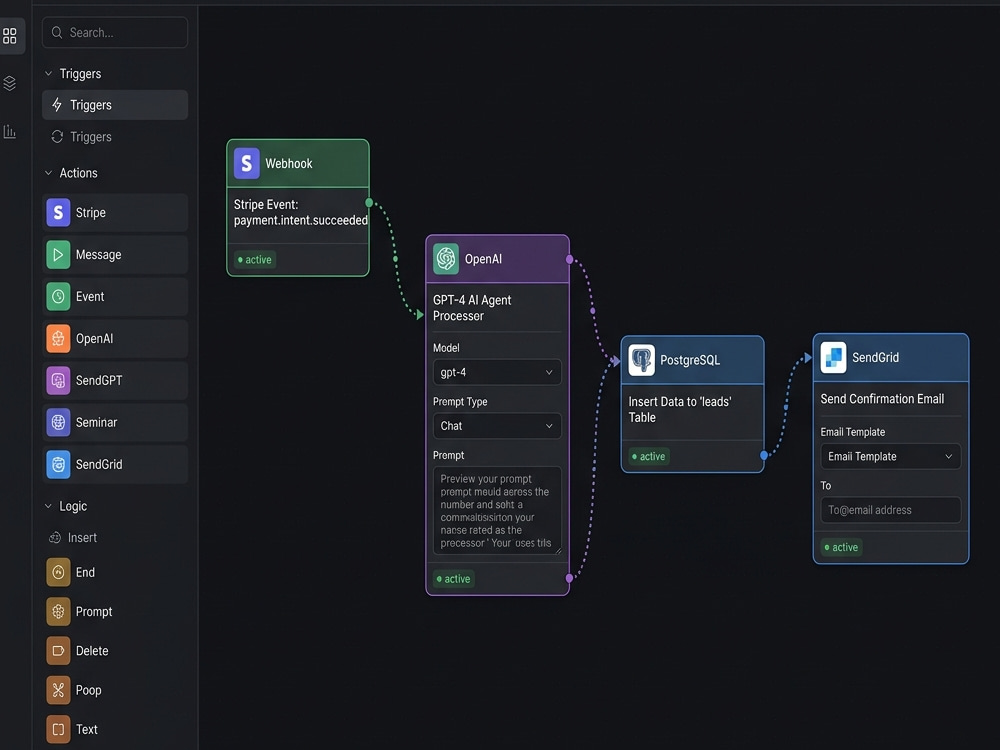Open the grid dashboard icon in left rail
The width and height of the screenshot is (1000, 750).
tap(10, 36)
